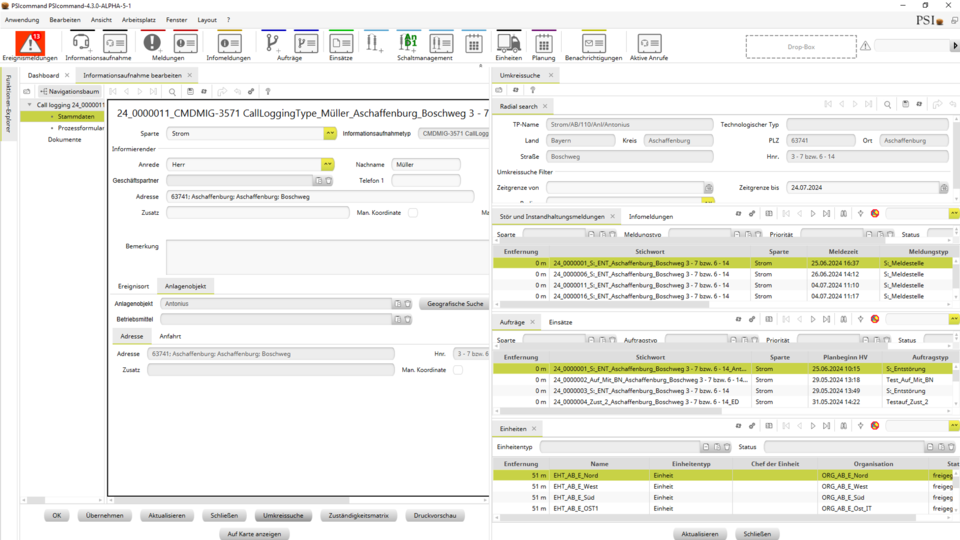Click colored globe icon in Einheiten panel toolbar
960x540 pixels.
point(875,426)
